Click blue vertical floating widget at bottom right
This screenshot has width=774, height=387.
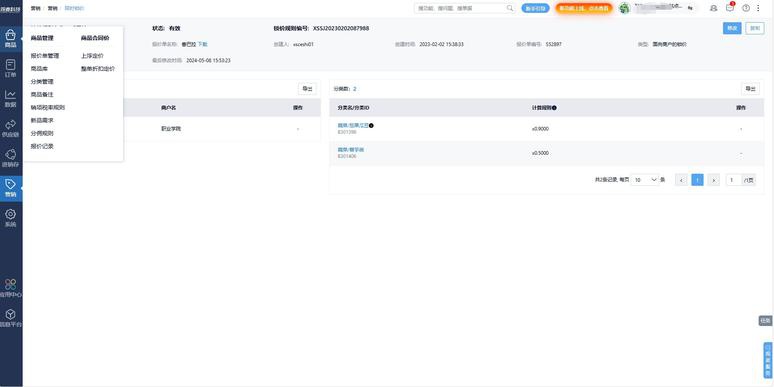(x=768, y=360)
